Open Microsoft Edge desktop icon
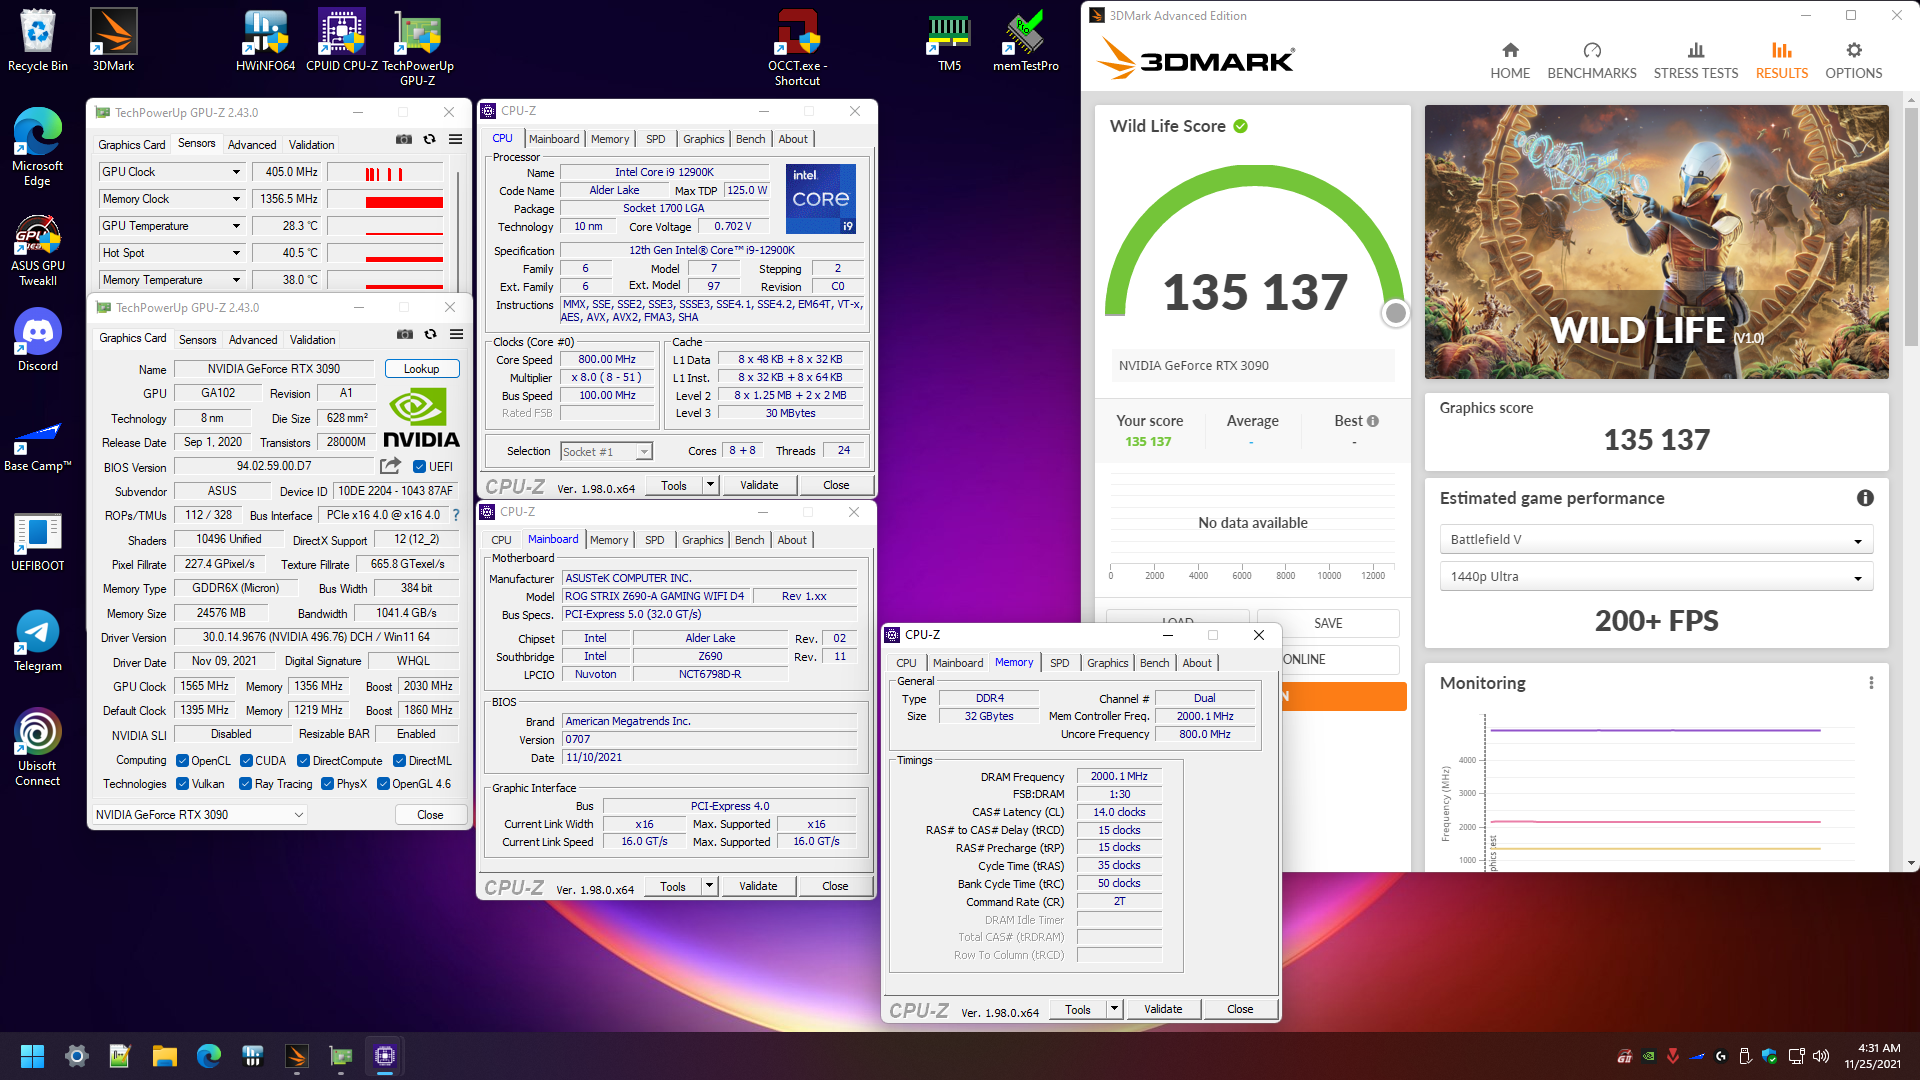 point(37,147)
